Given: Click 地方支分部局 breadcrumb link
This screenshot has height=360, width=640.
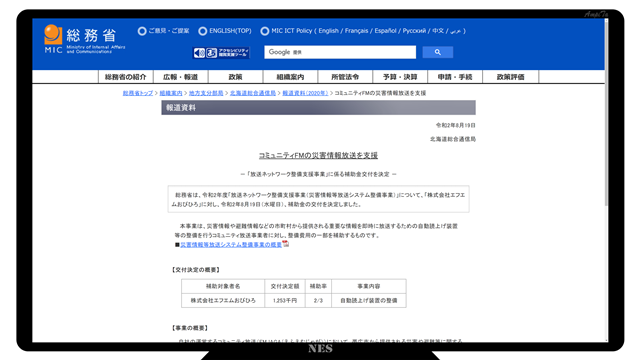Looking at the screenshot, I should pos(206,93).
